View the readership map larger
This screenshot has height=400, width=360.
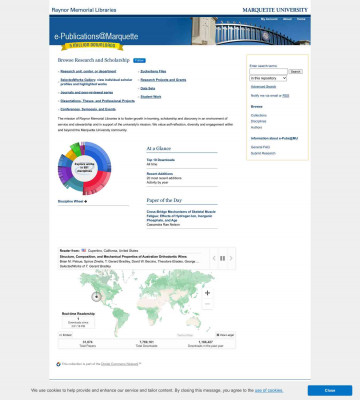point(225,335)
